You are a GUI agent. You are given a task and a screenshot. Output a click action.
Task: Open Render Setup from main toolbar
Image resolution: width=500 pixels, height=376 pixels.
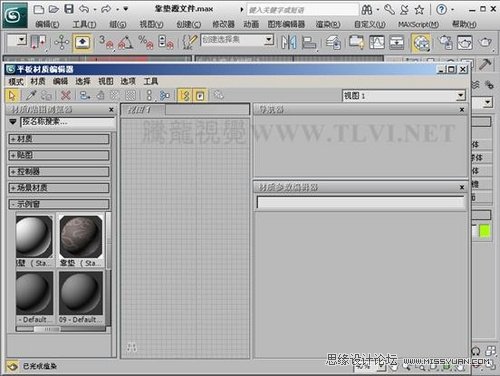pos(445,42)
